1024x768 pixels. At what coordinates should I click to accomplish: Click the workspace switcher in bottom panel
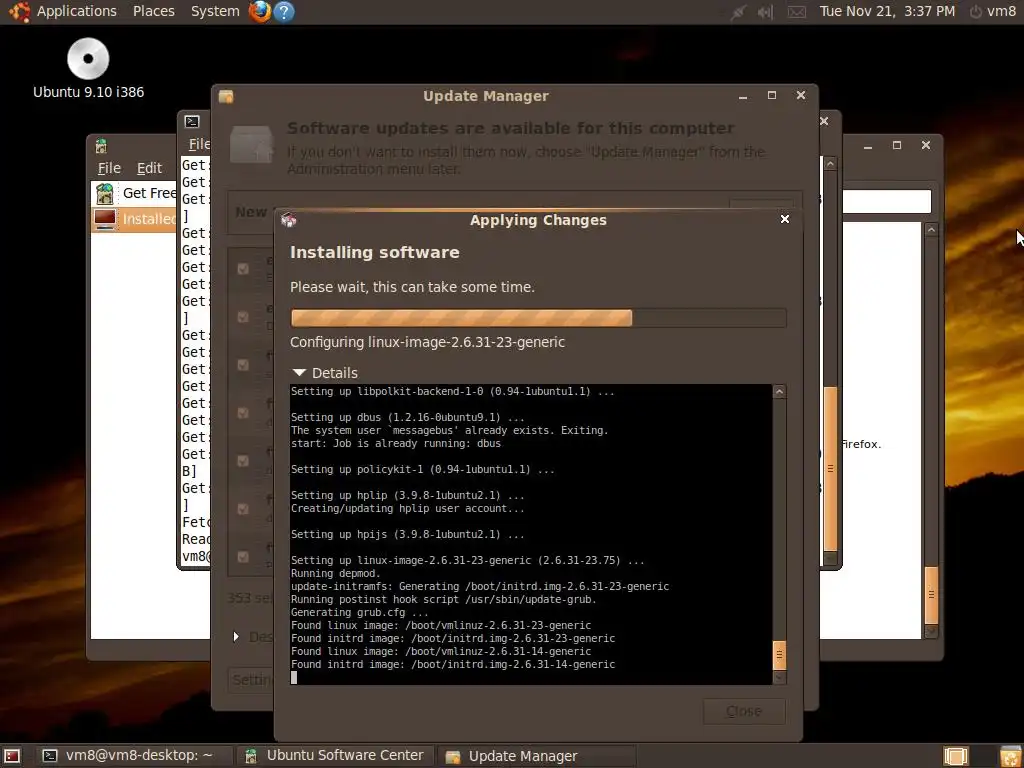point(955,756)
